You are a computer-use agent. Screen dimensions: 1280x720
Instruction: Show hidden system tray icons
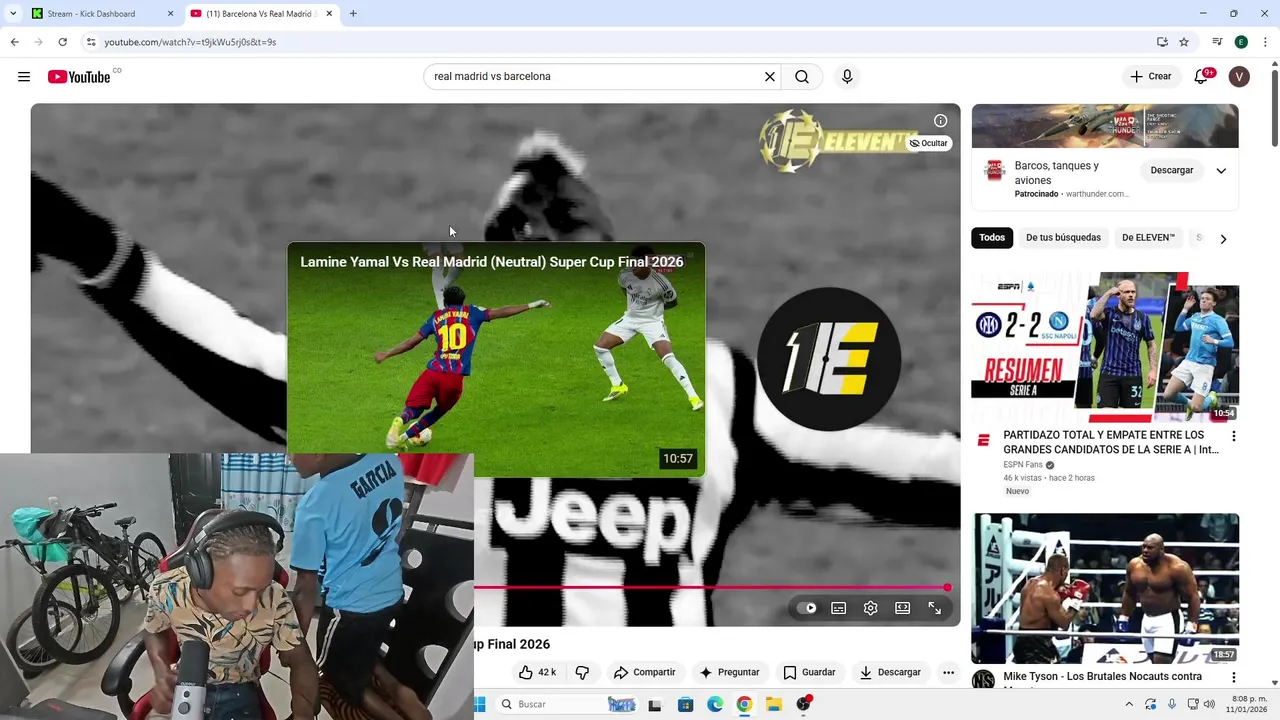pyautogui.click(x=1129, y=705)
